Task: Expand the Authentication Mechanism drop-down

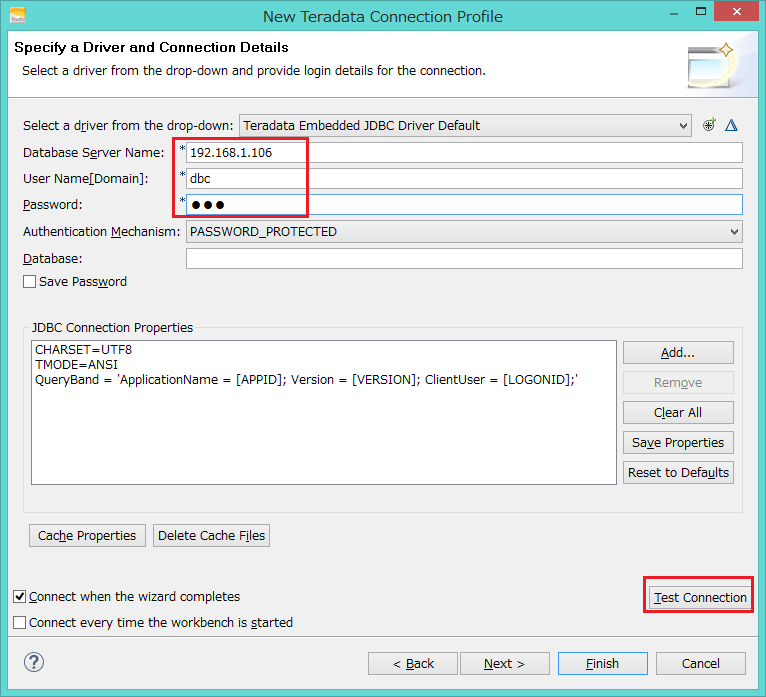Action: click(464, 232)
